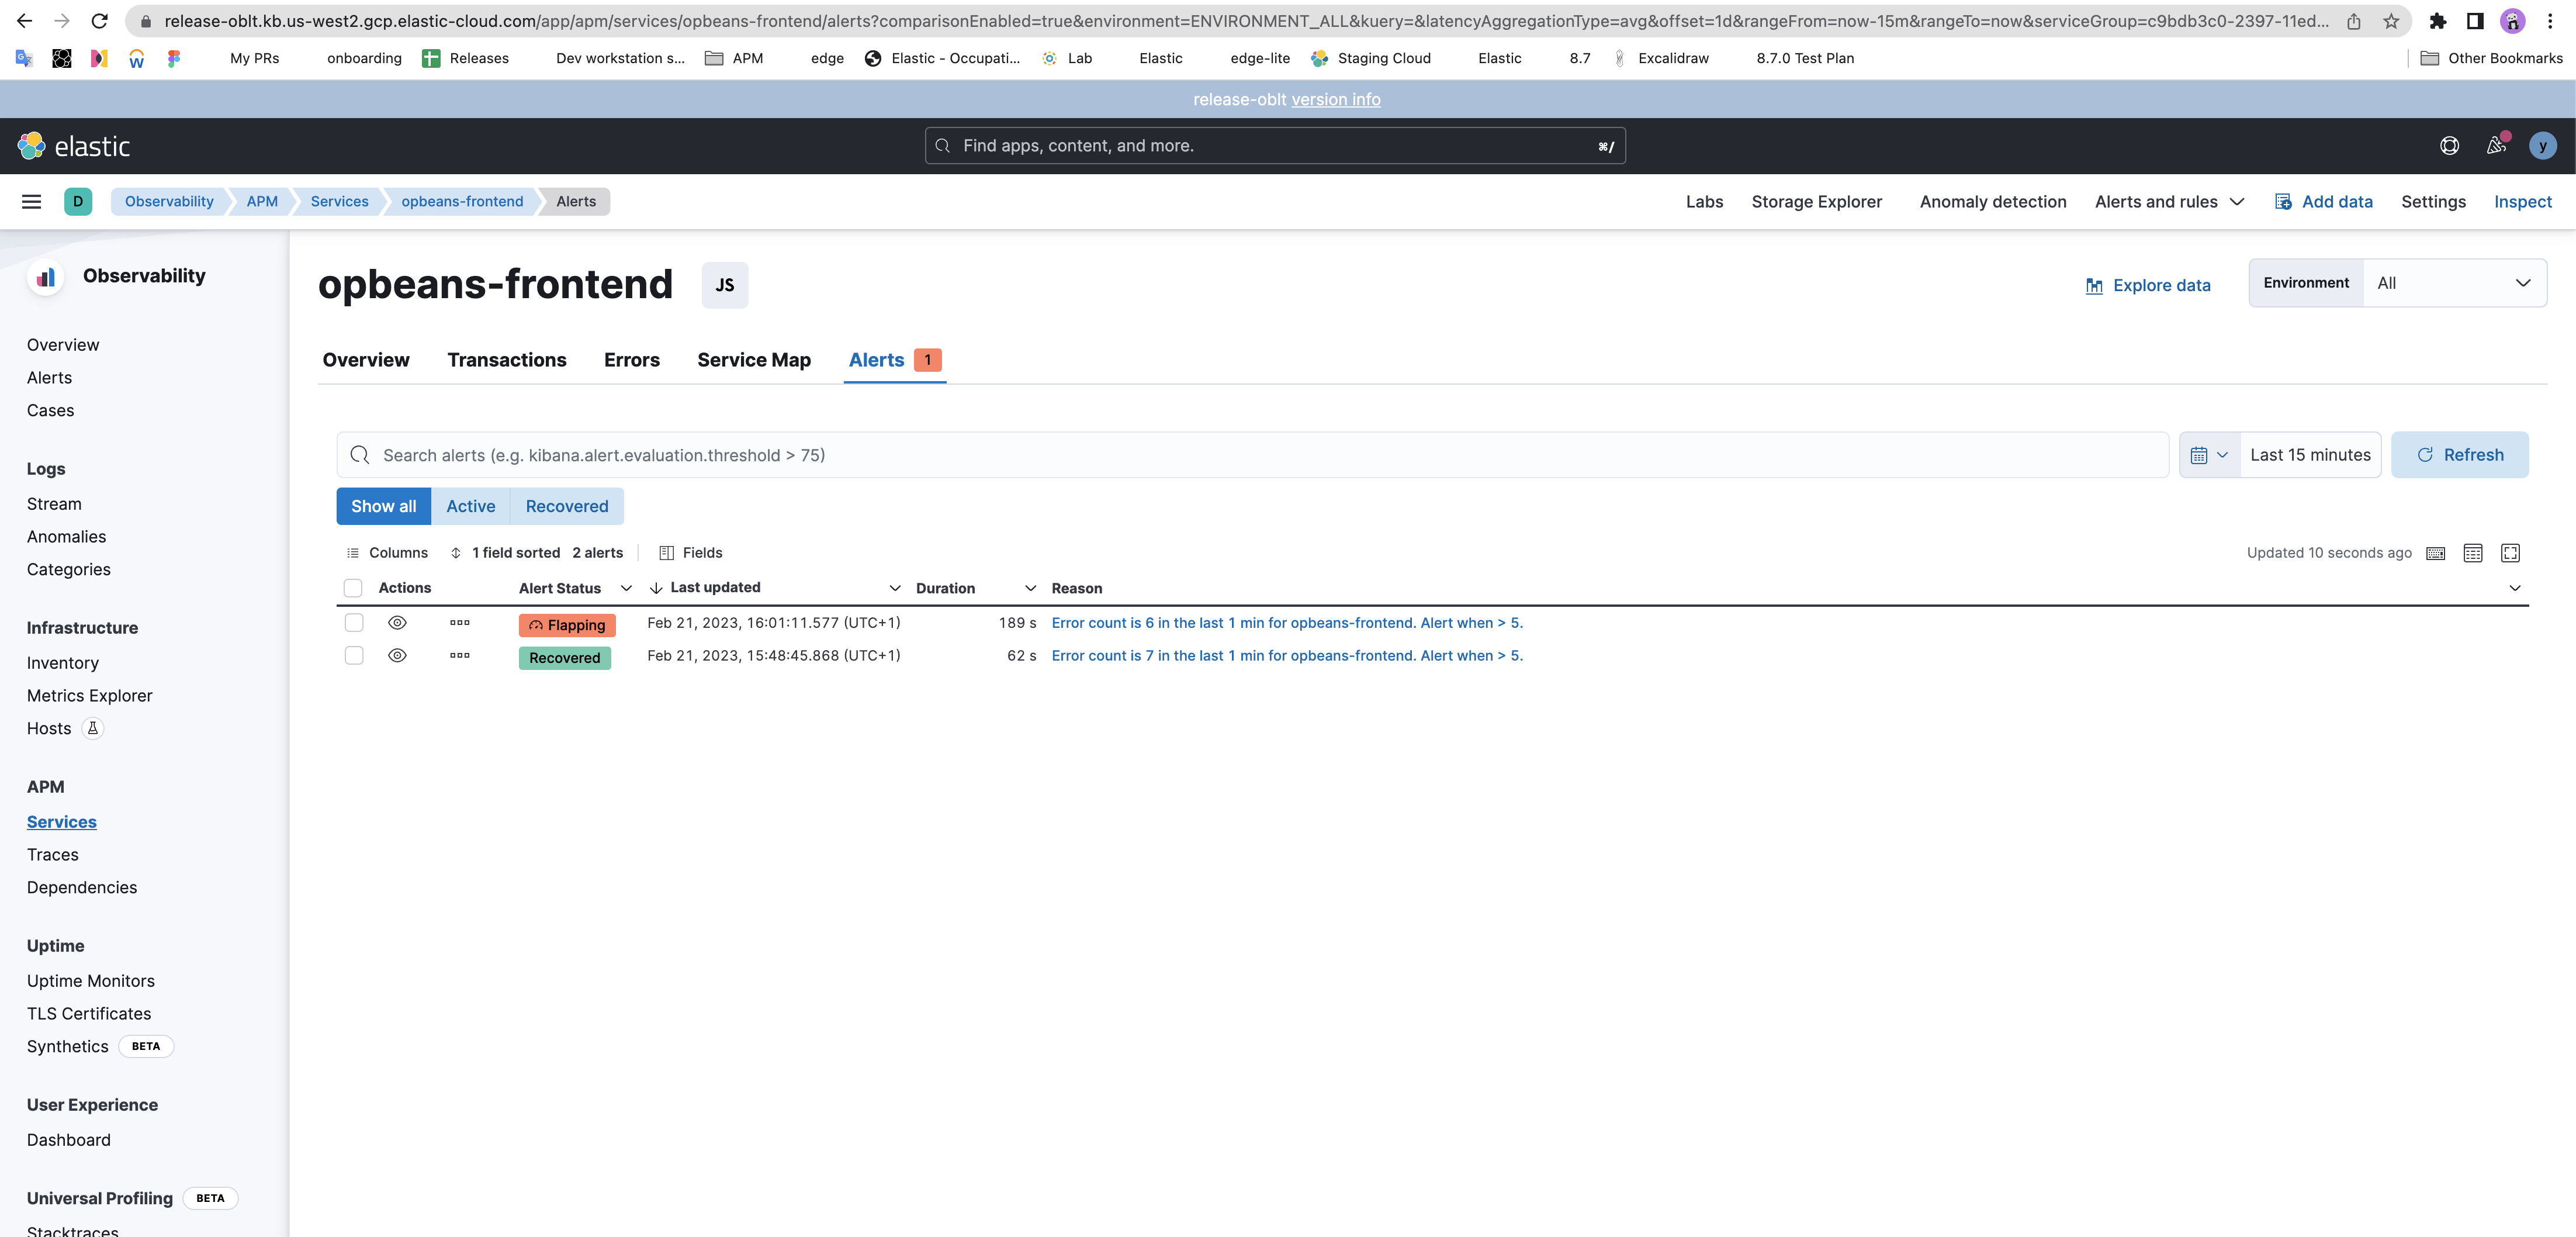Open the actions menu on the Recovered alert row
2576x1237 pixels.
(x=460, y=656)
